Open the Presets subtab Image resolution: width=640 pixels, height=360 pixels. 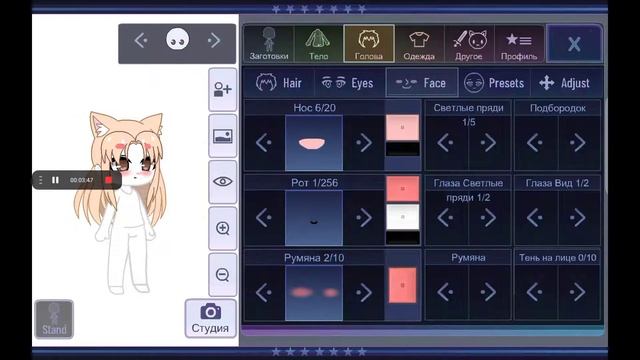494,83
